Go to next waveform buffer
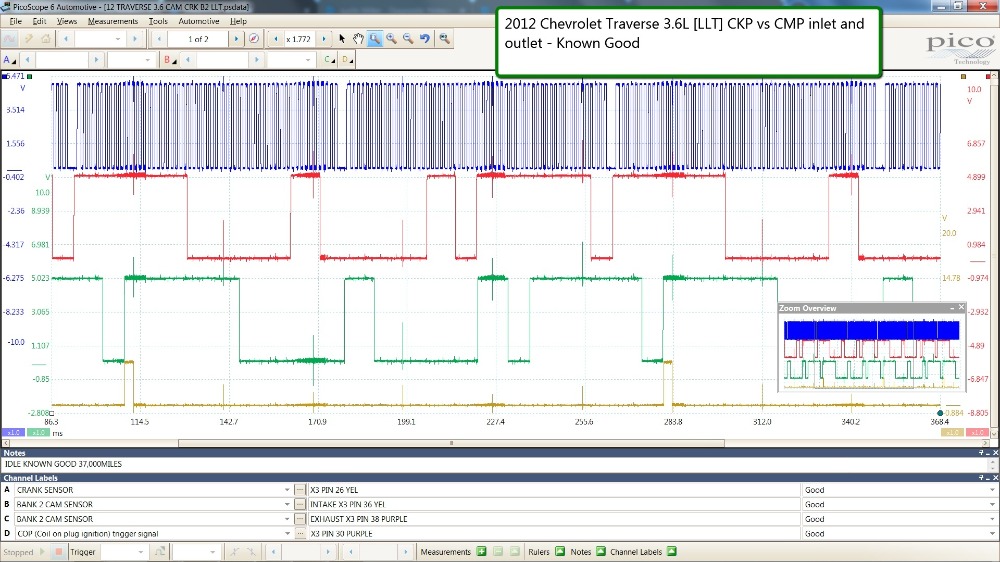 236,39
